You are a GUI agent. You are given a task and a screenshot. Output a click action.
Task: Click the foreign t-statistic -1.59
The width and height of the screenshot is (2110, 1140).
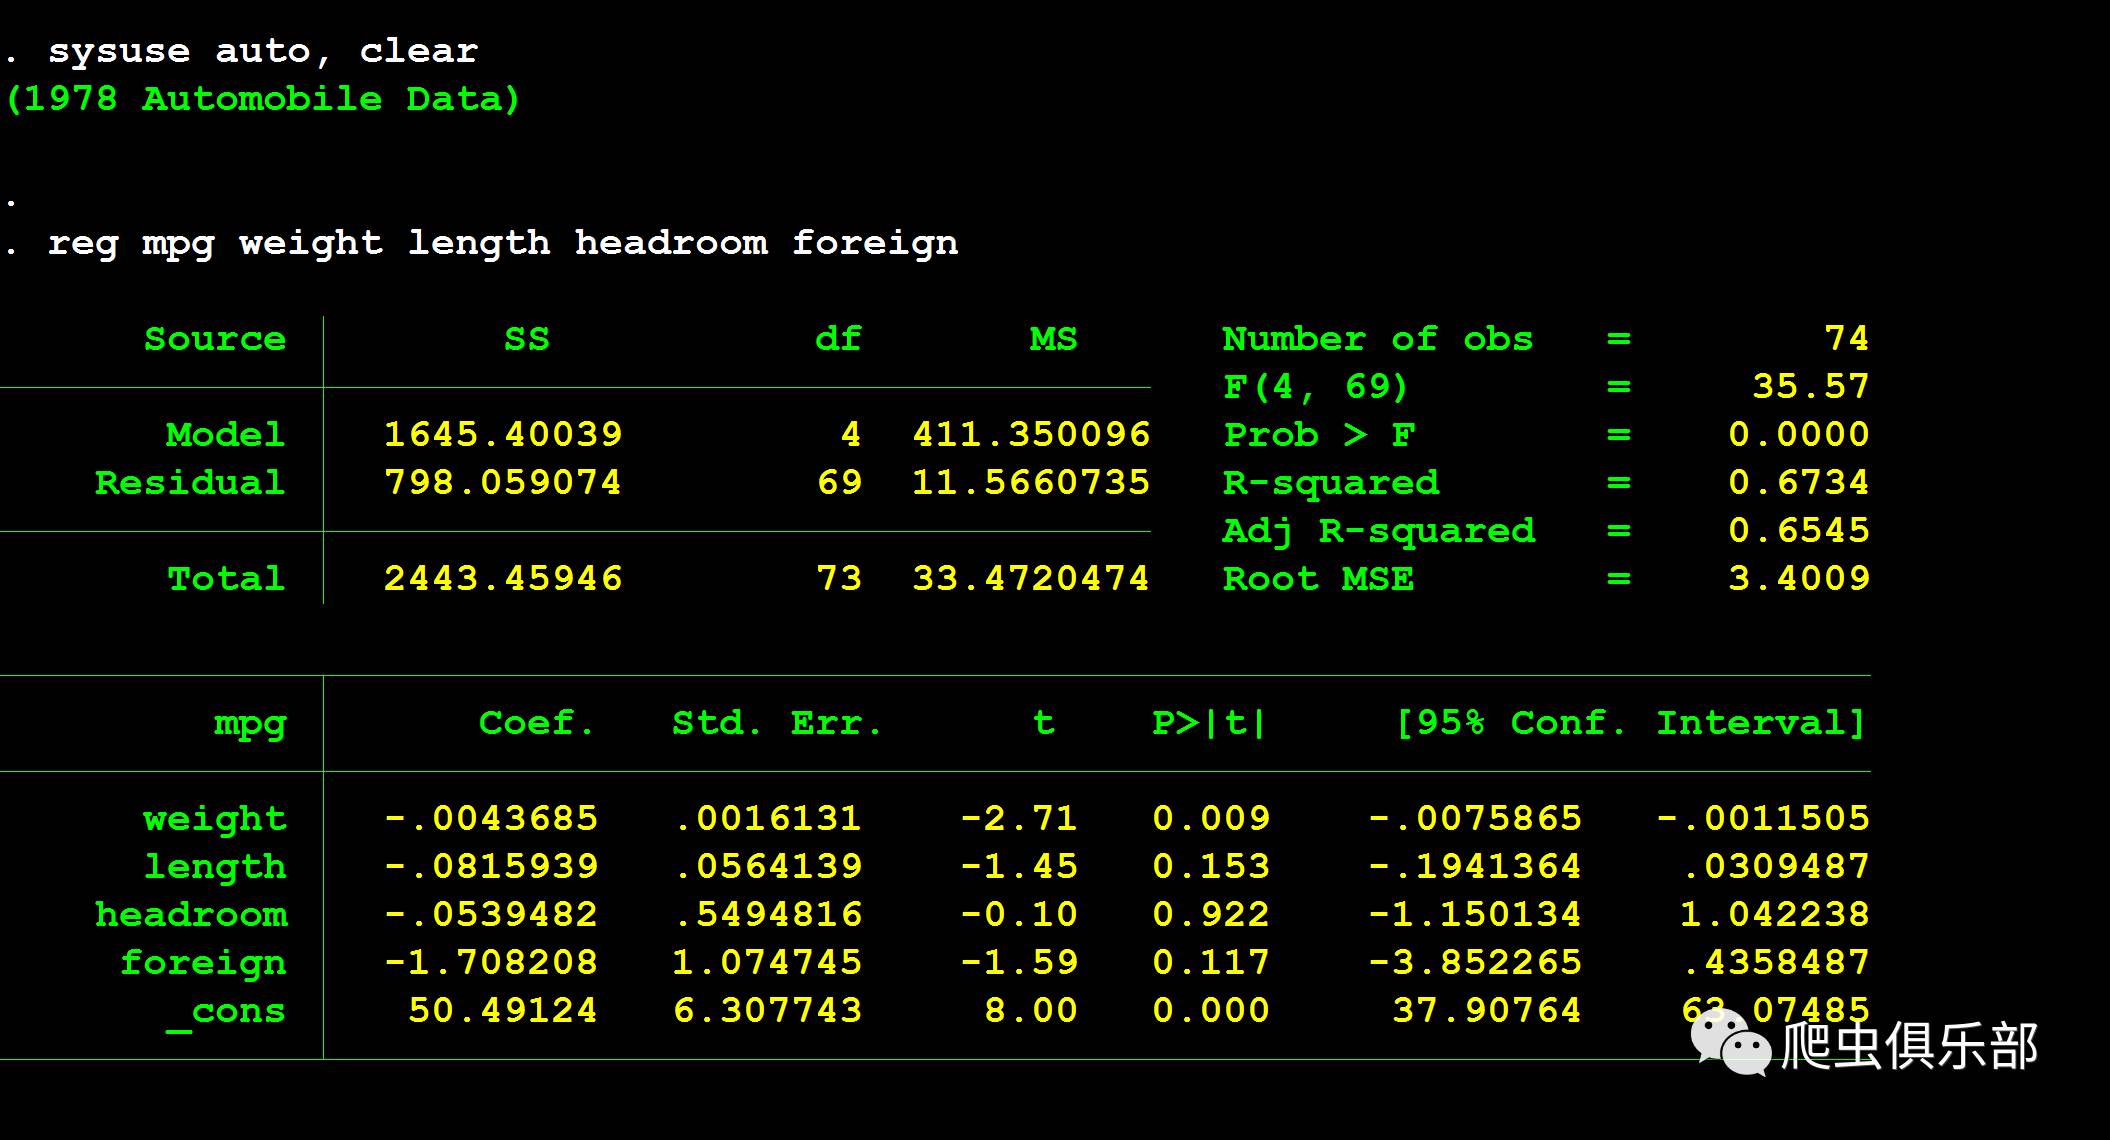click(x=1019, y=963)
